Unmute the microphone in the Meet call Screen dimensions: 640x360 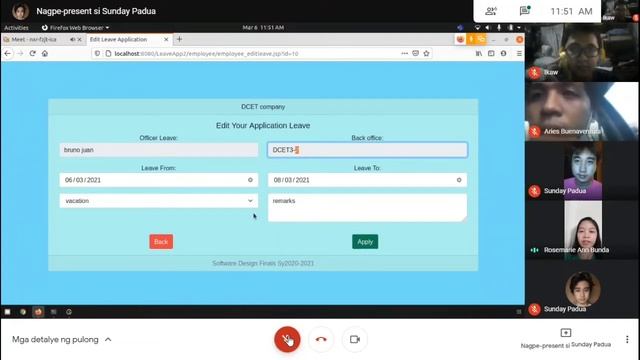point(287,339)
